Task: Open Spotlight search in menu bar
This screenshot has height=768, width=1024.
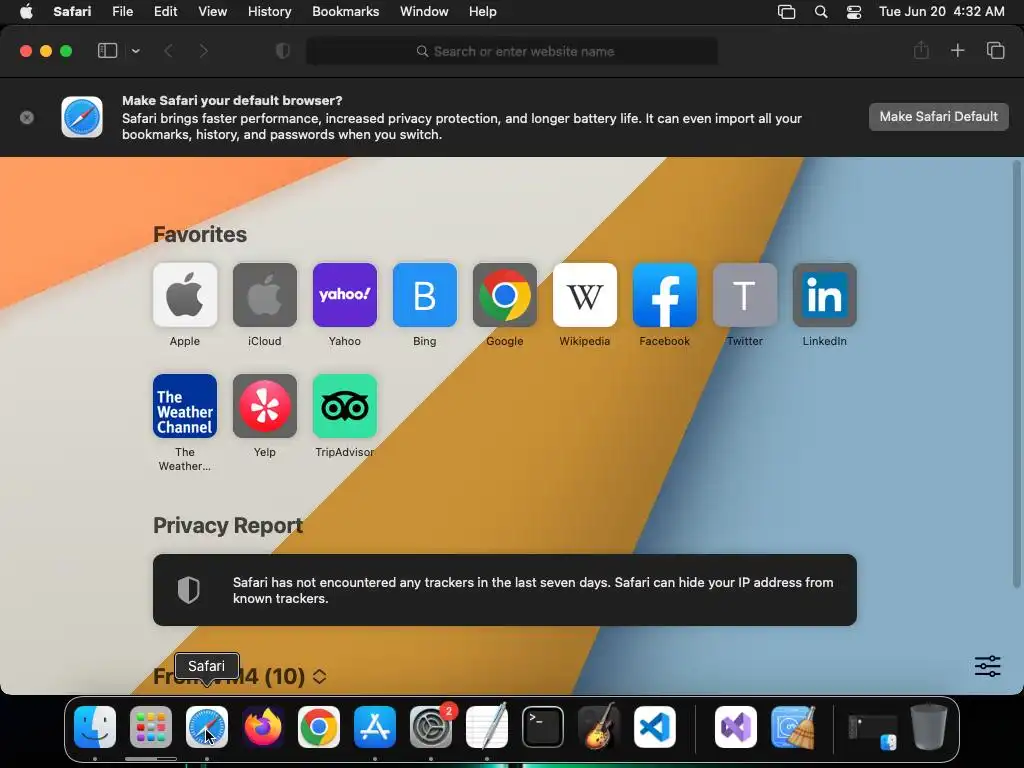Action: 821,12
